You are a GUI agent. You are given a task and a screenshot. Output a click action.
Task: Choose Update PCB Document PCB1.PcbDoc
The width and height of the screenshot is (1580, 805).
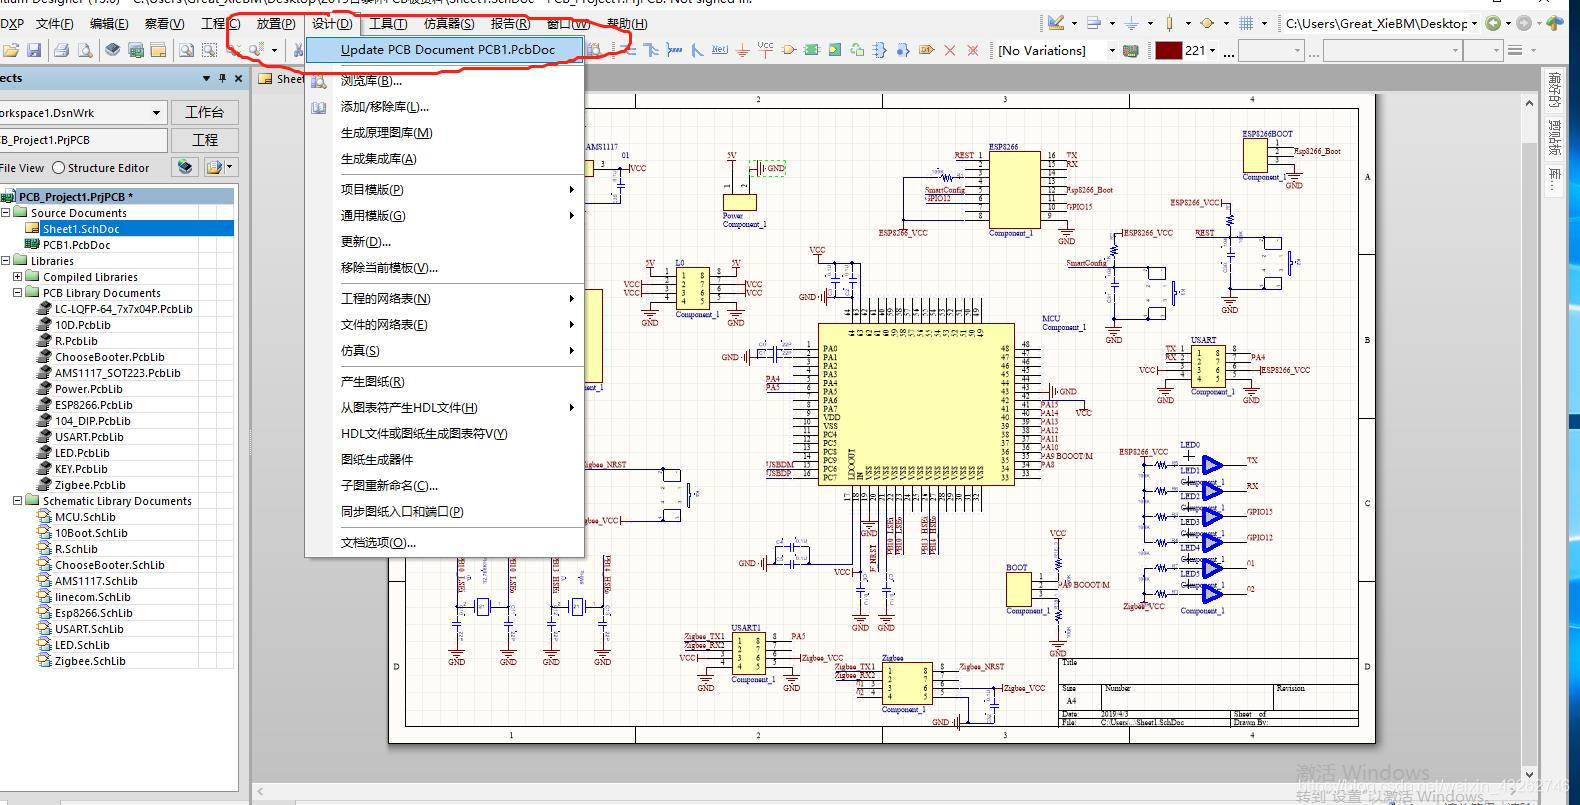coord(444,49)
